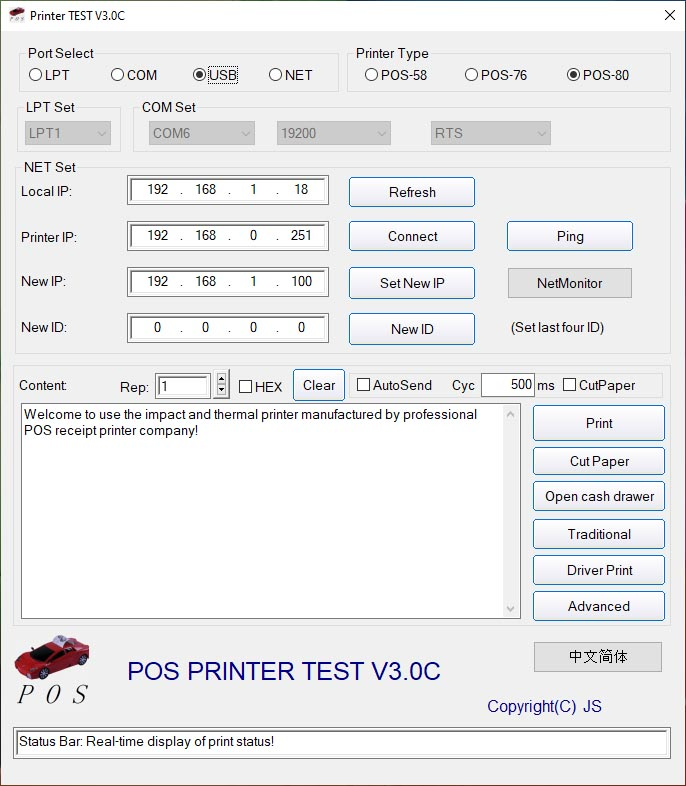Open the LPT1 dropdown
The height and width of the screenshot is (786, 686).
68,133
